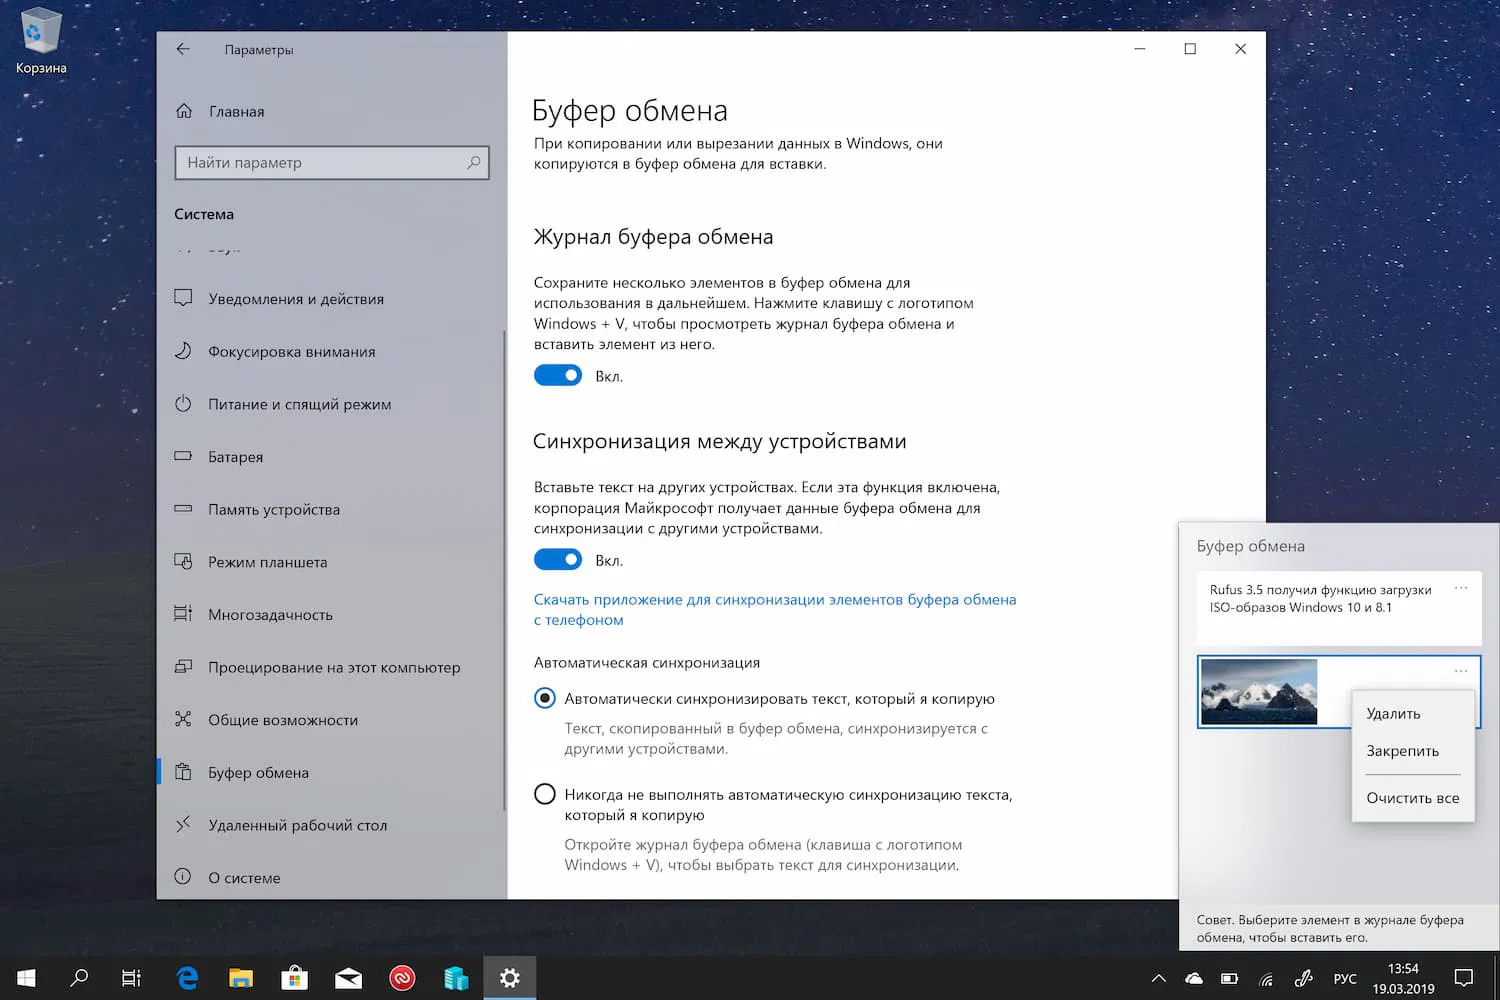
Task: Open Память устройства settings
Action: tap(274, 509)
